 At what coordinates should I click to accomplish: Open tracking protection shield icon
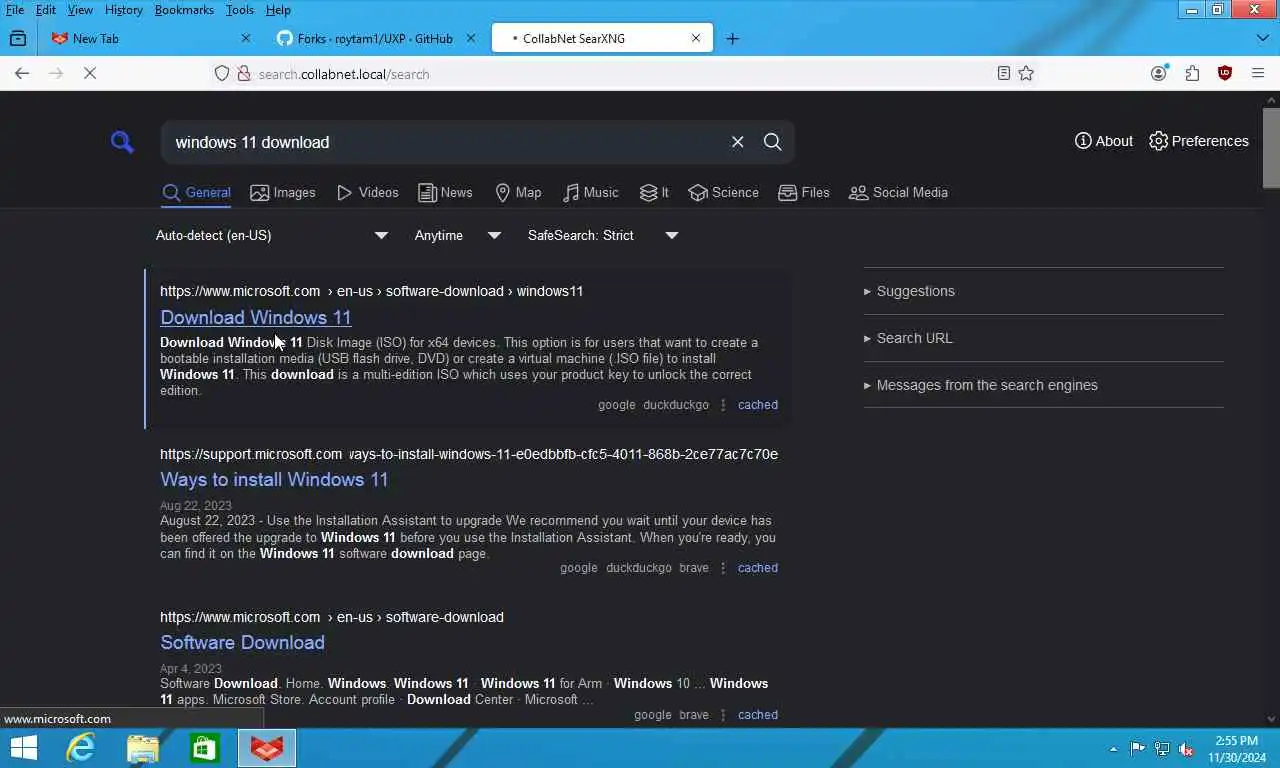[222, 73]
